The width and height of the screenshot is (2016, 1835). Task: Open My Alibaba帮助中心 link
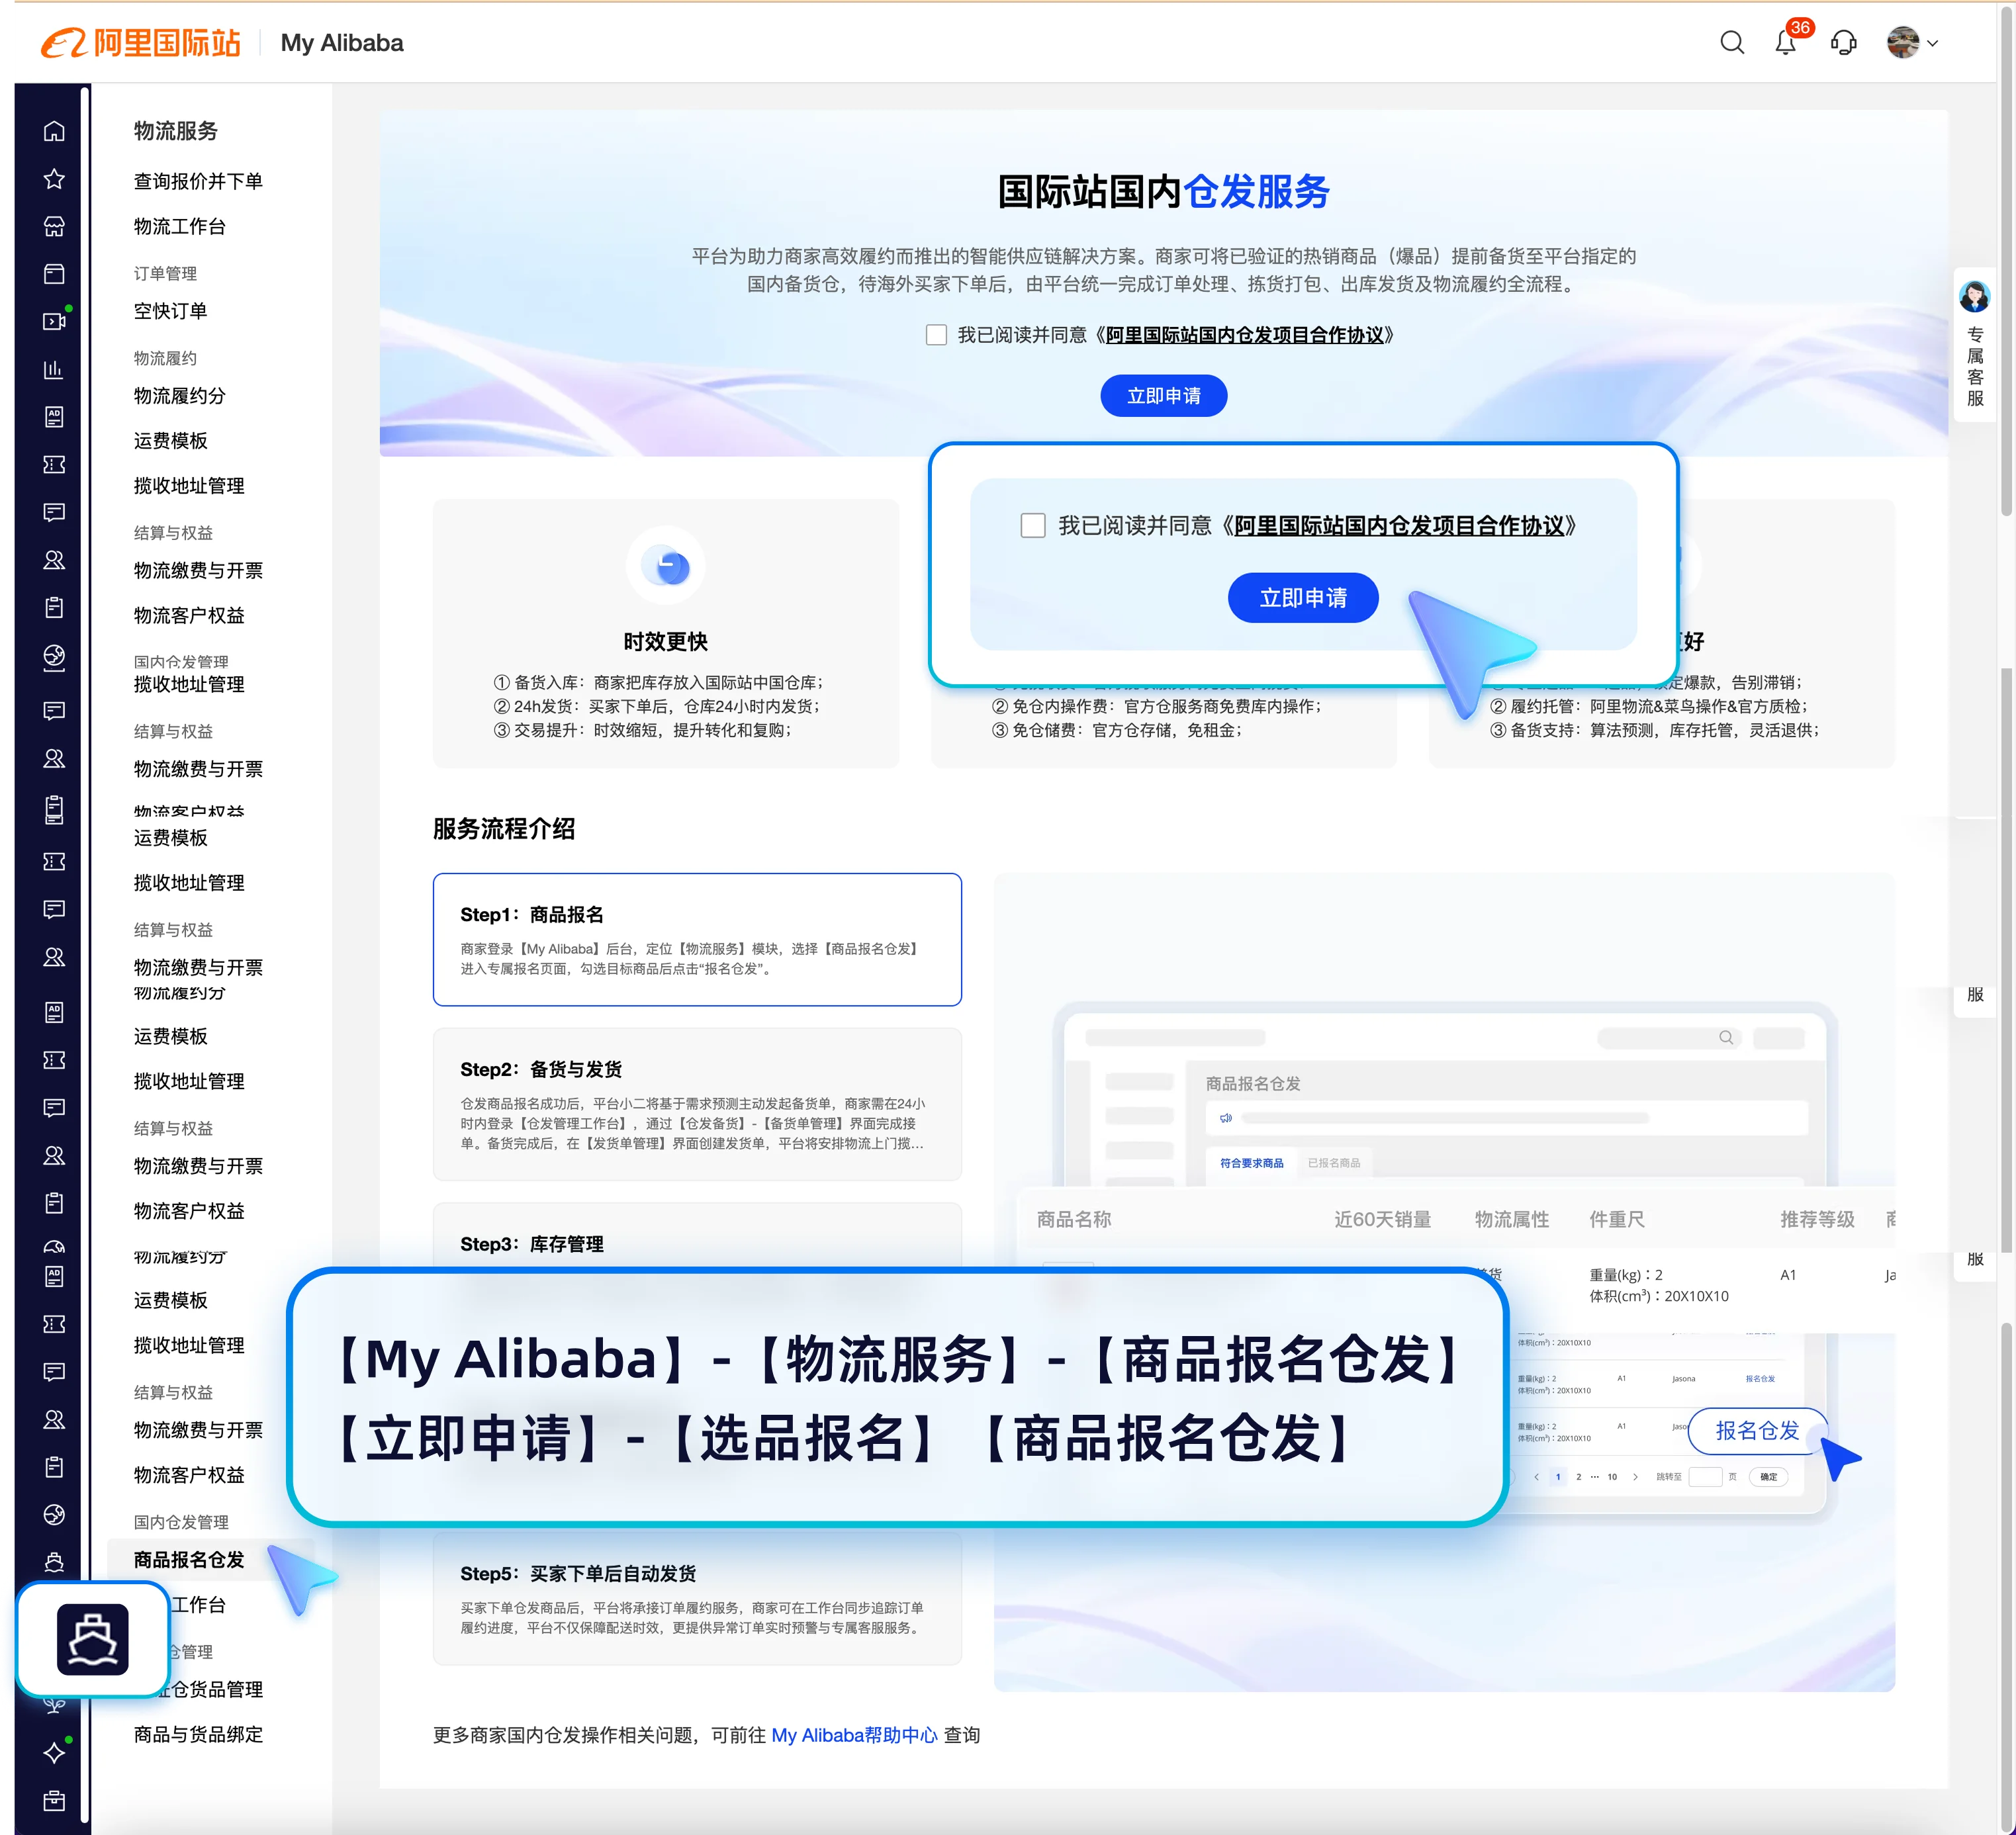pos(854,1735)
